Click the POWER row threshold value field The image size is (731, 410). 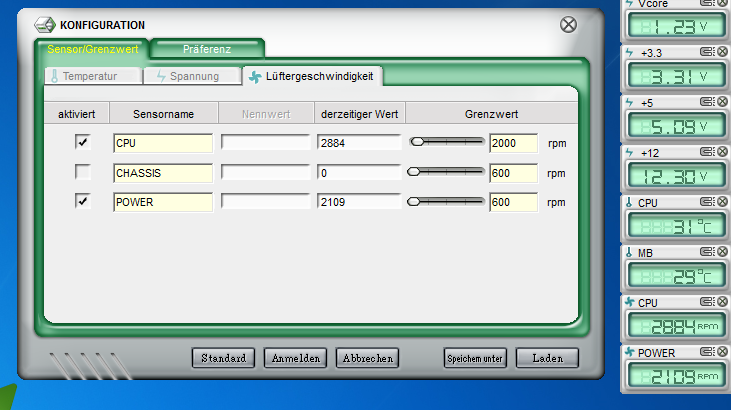tap(513, 202)
